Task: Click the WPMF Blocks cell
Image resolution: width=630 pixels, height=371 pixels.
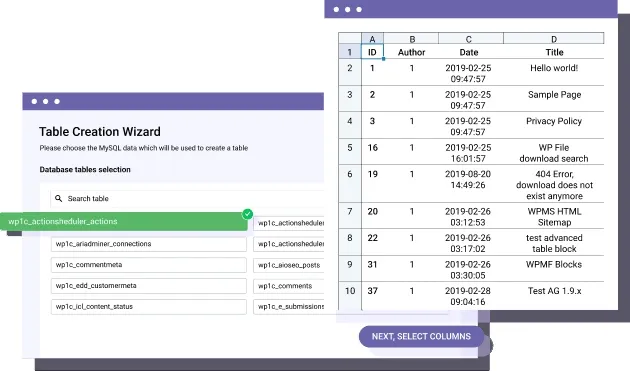Action: point(554,269)
